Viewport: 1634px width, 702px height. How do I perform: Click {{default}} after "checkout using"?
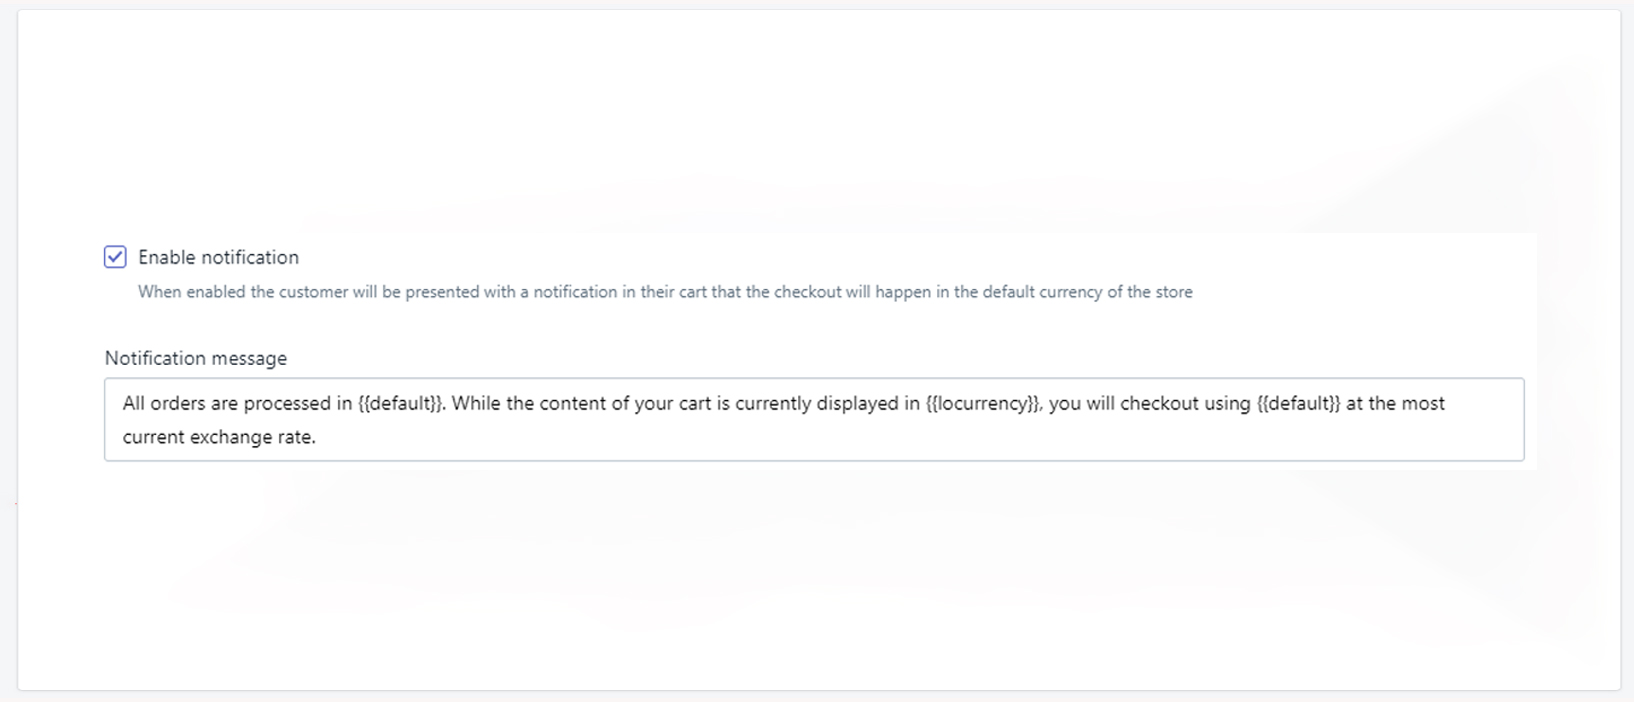pos(1298,404)
